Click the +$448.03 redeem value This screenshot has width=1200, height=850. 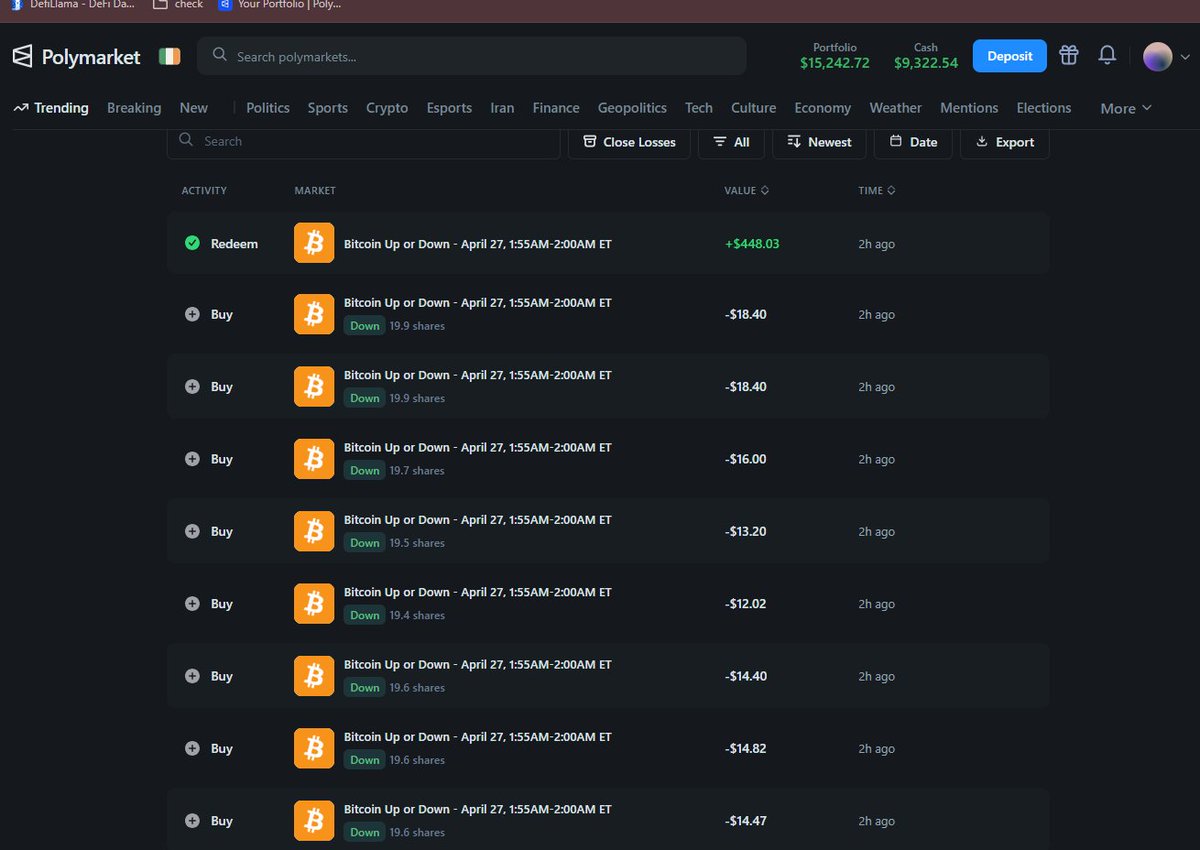[x=752, y=243]
